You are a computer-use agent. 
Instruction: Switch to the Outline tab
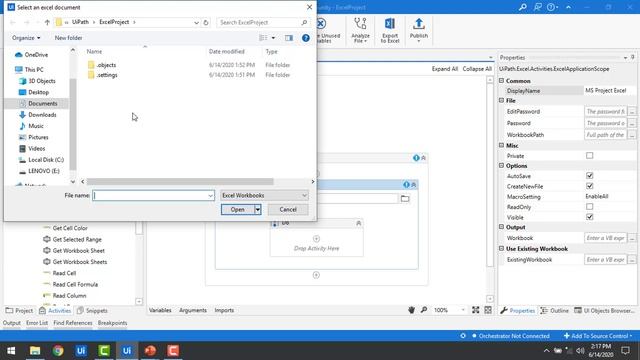pyautogui.click(x=554, y=311)
